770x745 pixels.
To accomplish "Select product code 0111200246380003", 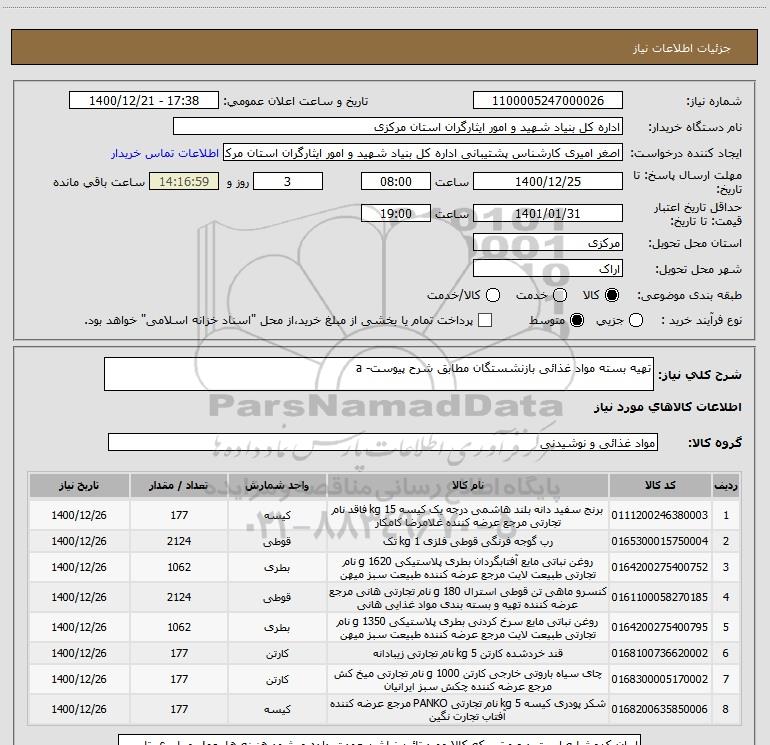I will coord(660,515).
